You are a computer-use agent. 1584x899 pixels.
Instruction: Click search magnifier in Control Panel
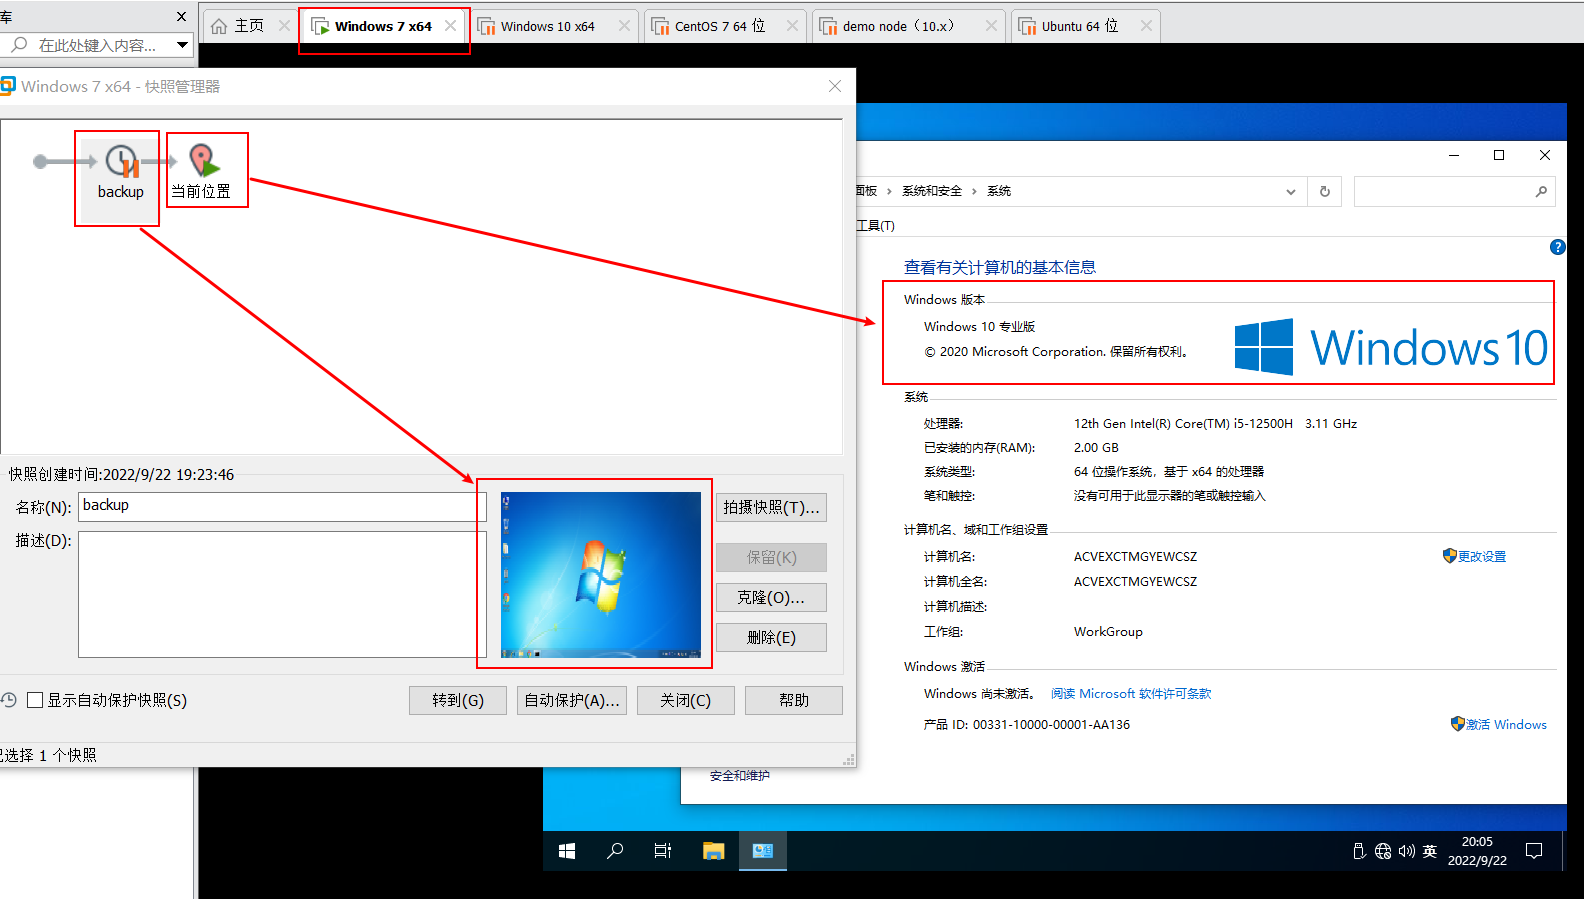tap(1541, 191)
